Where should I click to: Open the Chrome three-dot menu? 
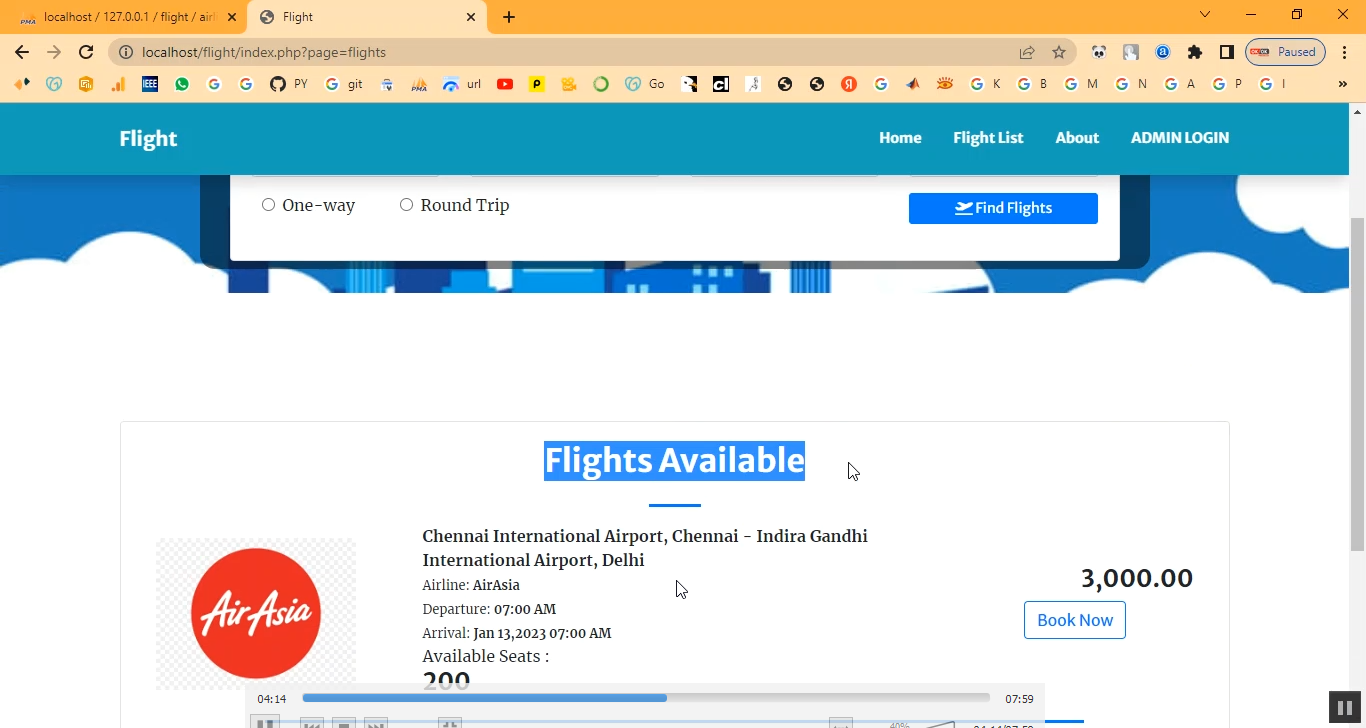(1345, 52)
